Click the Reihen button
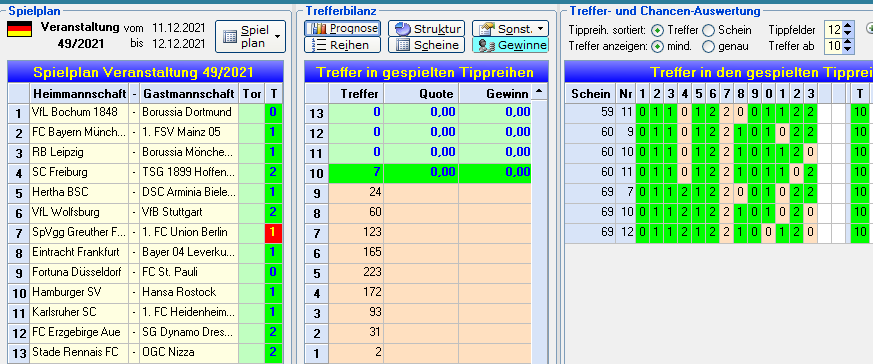The image size is (873, 364). coord(342,45)
